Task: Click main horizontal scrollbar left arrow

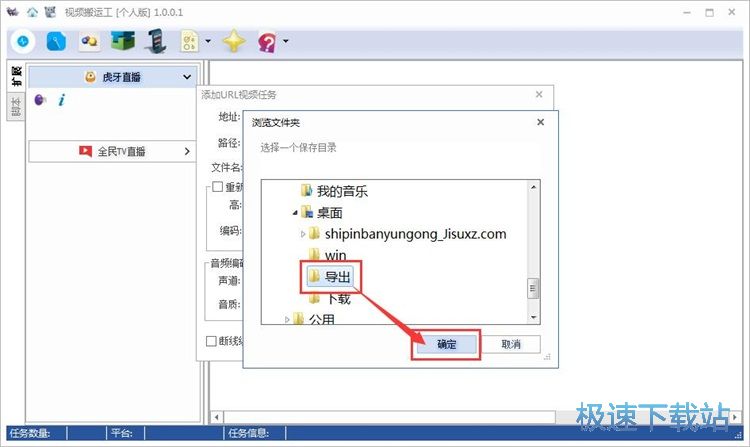Action: point(217,417)
